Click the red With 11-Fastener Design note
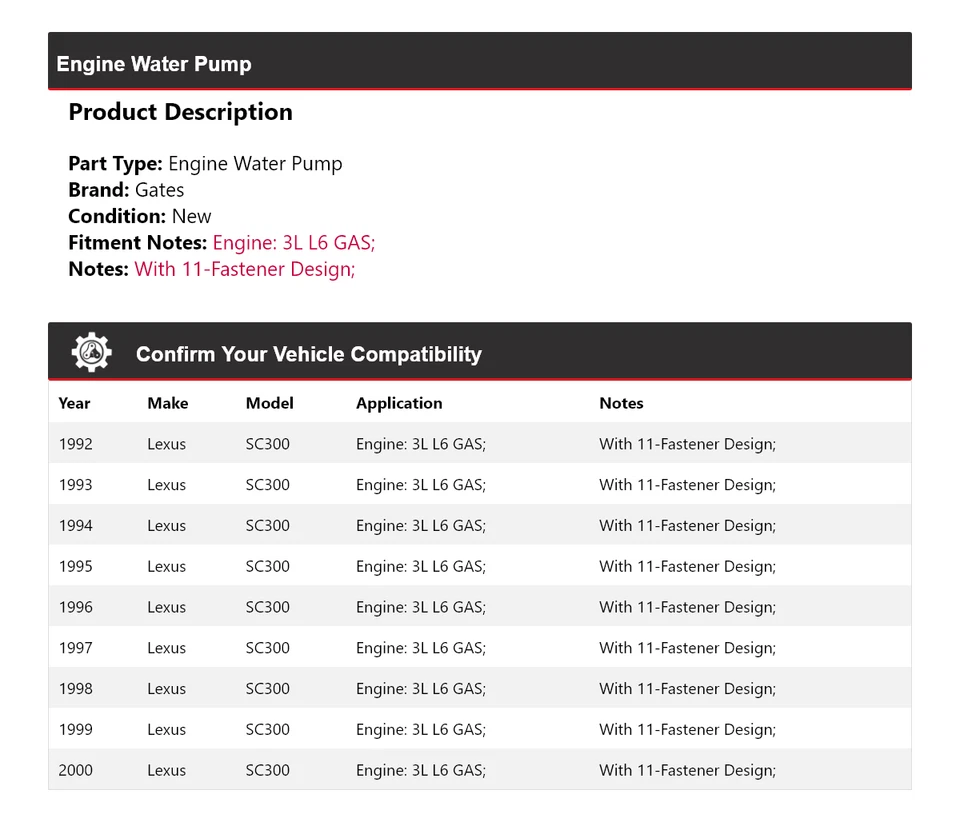Image resolution: width=960 pixels, height=822 pixels. pos(244,268)
